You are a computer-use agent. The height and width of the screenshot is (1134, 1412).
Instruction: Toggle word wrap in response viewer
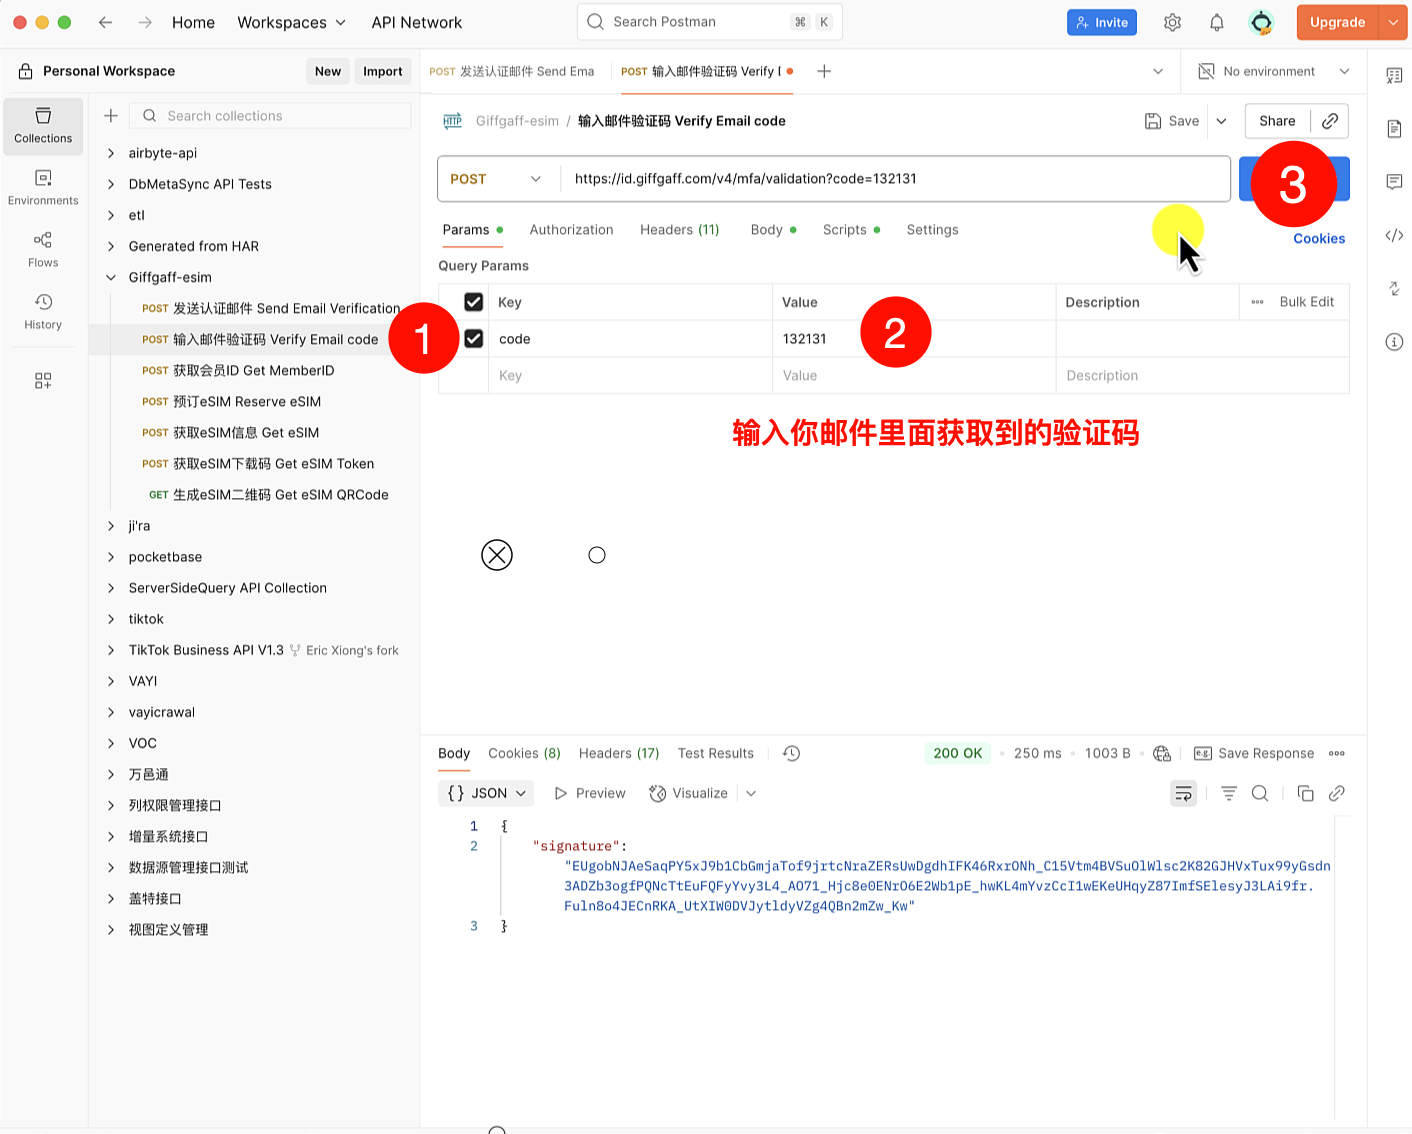tap(1183, 793)
